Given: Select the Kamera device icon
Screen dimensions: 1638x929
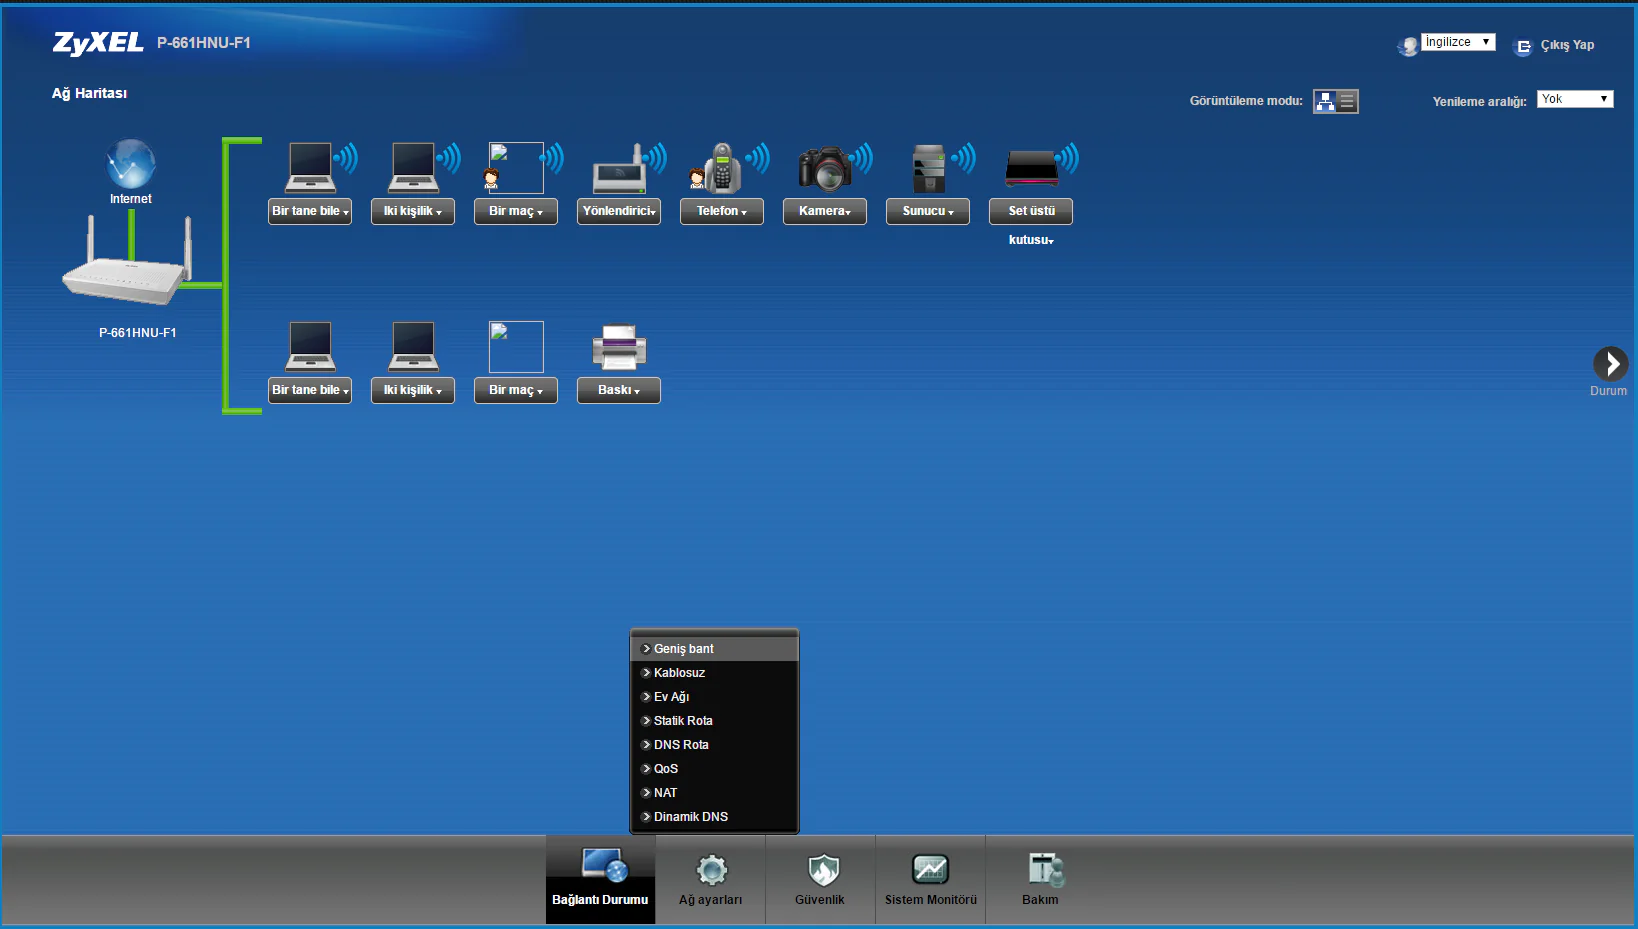Looking at the screenshot, I should point(824,168).
